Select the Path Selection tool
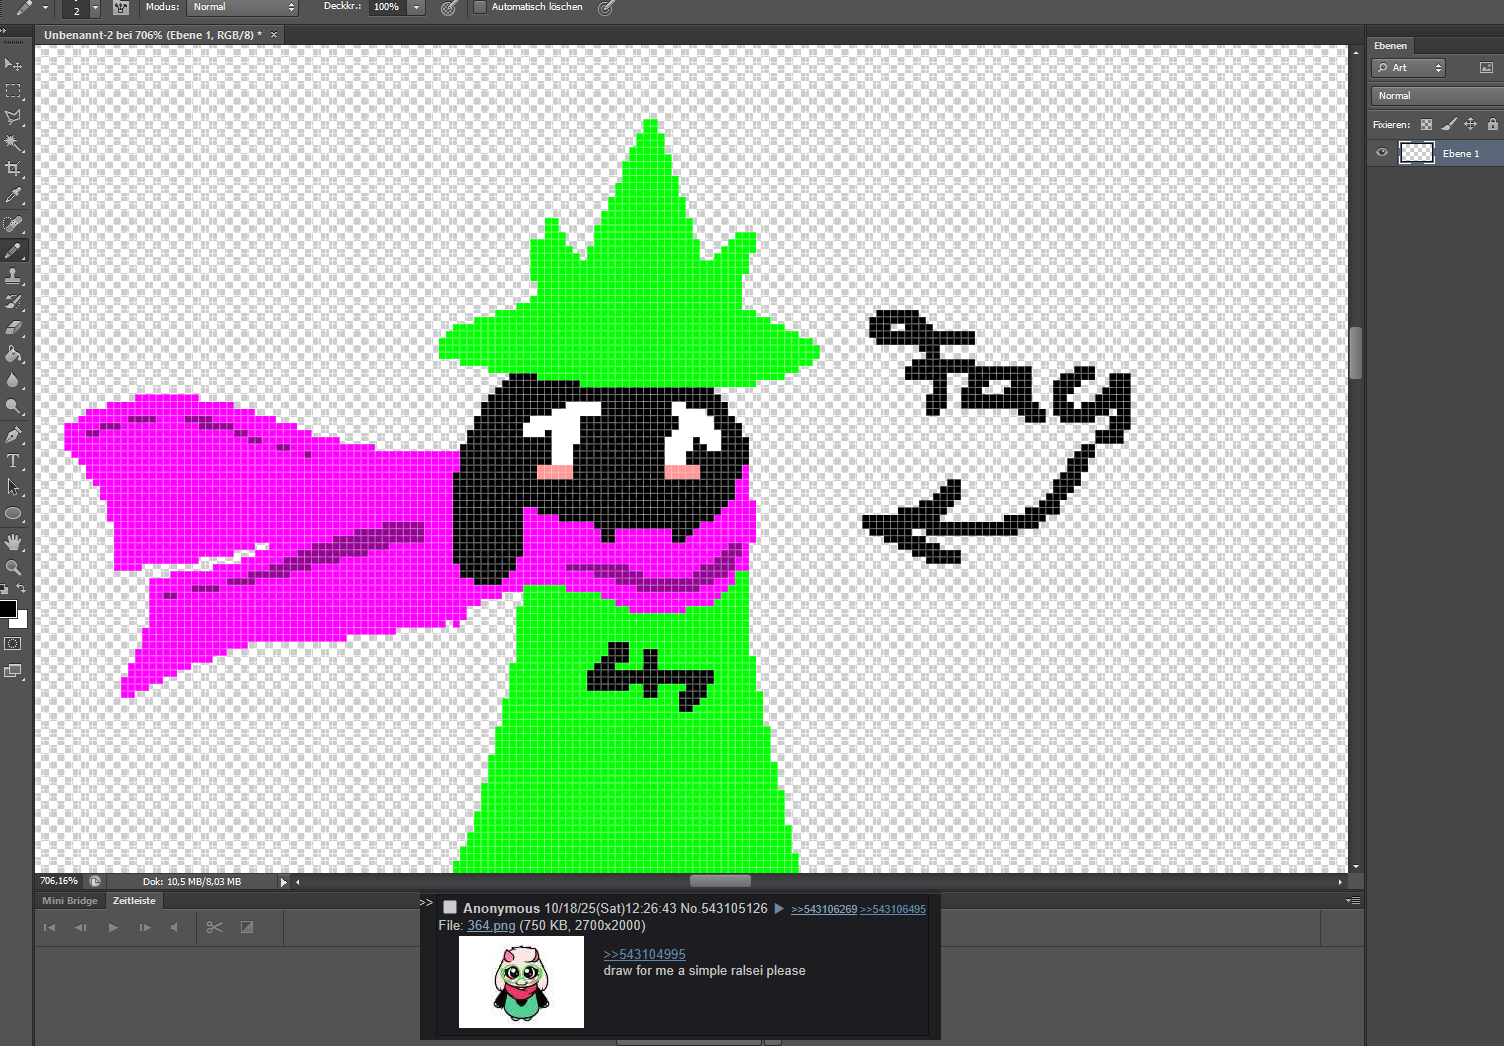Image resolution: width=1504 pixels, height=1046 pixels. [x=13, y=487]
